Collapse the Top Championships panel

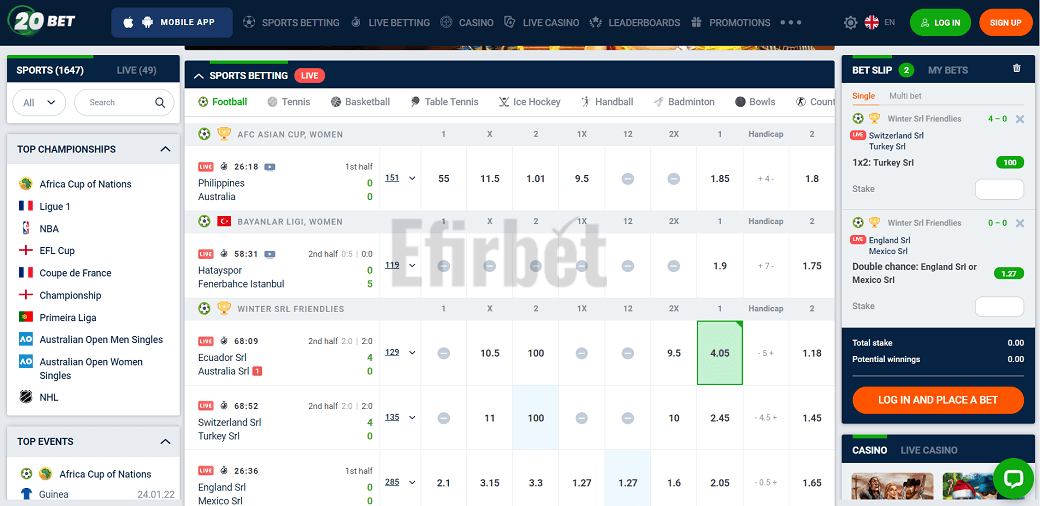click(x=165, y=149)
